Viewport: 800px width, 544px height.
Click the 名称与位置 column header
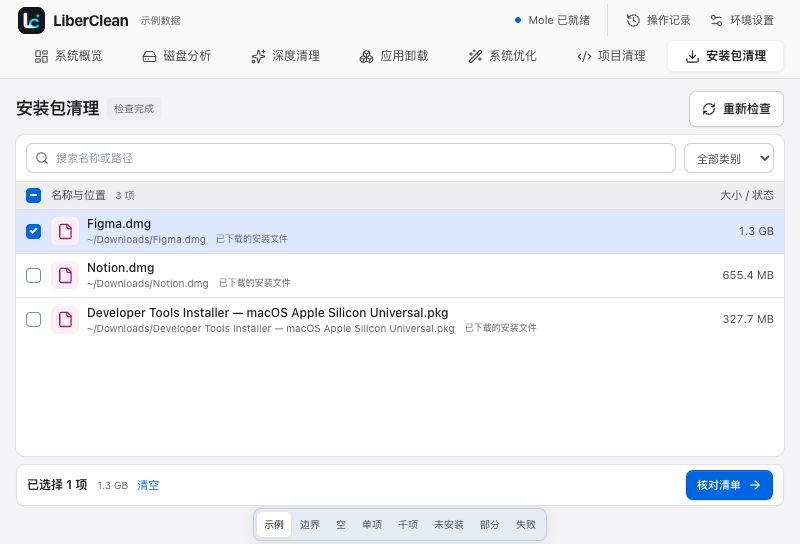(78, 195)
